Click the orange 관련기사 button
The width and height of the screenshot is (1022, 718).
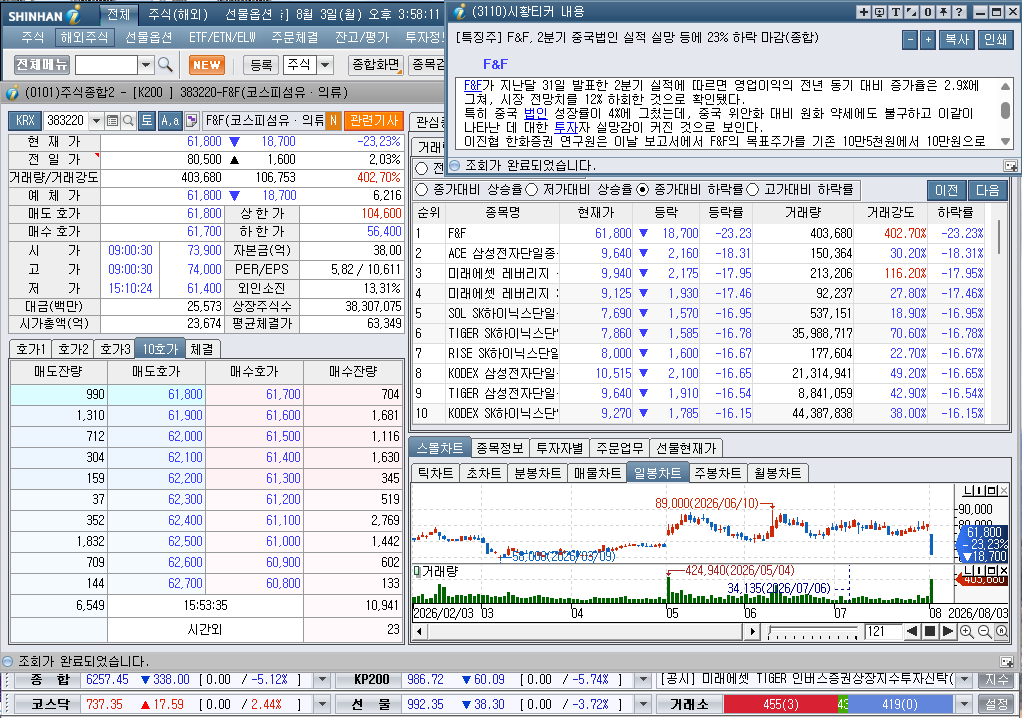[374, 121]
